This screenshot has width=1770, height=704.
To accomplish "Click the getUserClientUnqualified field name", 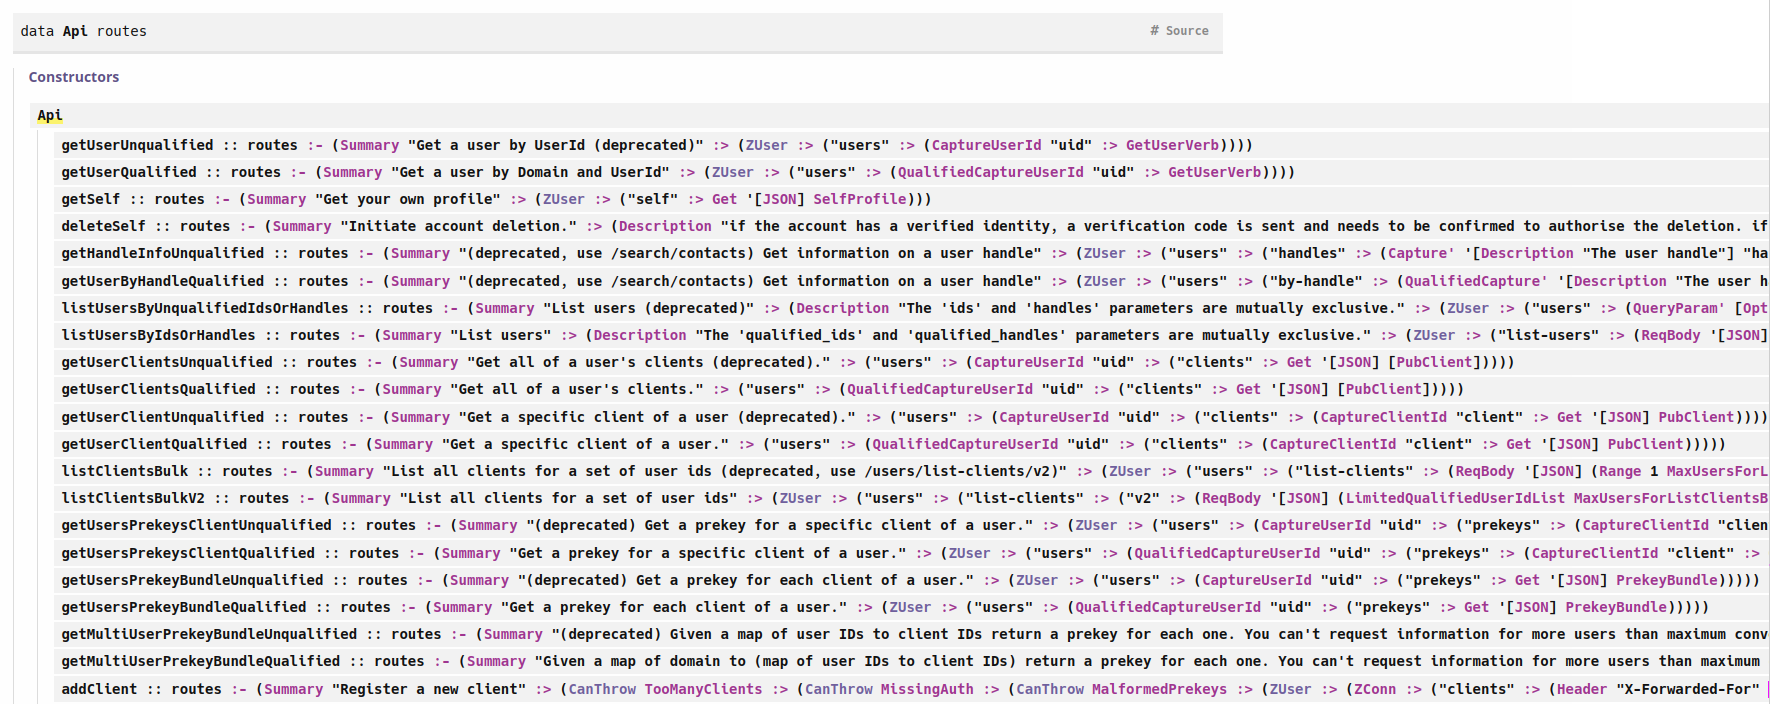I will click(163, 417).
